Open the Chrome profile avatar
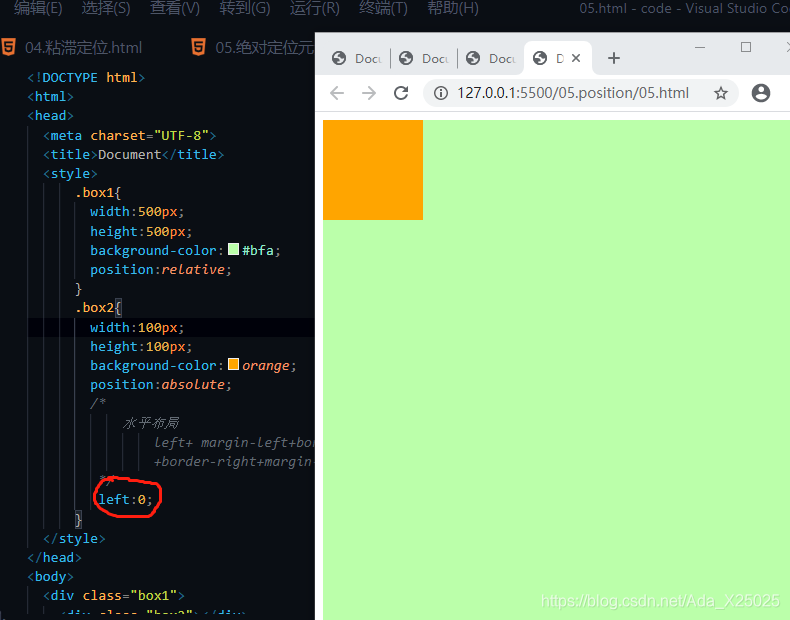Image resolution: width=790 pixels, height=620 pixels. [x=761, y=93]
